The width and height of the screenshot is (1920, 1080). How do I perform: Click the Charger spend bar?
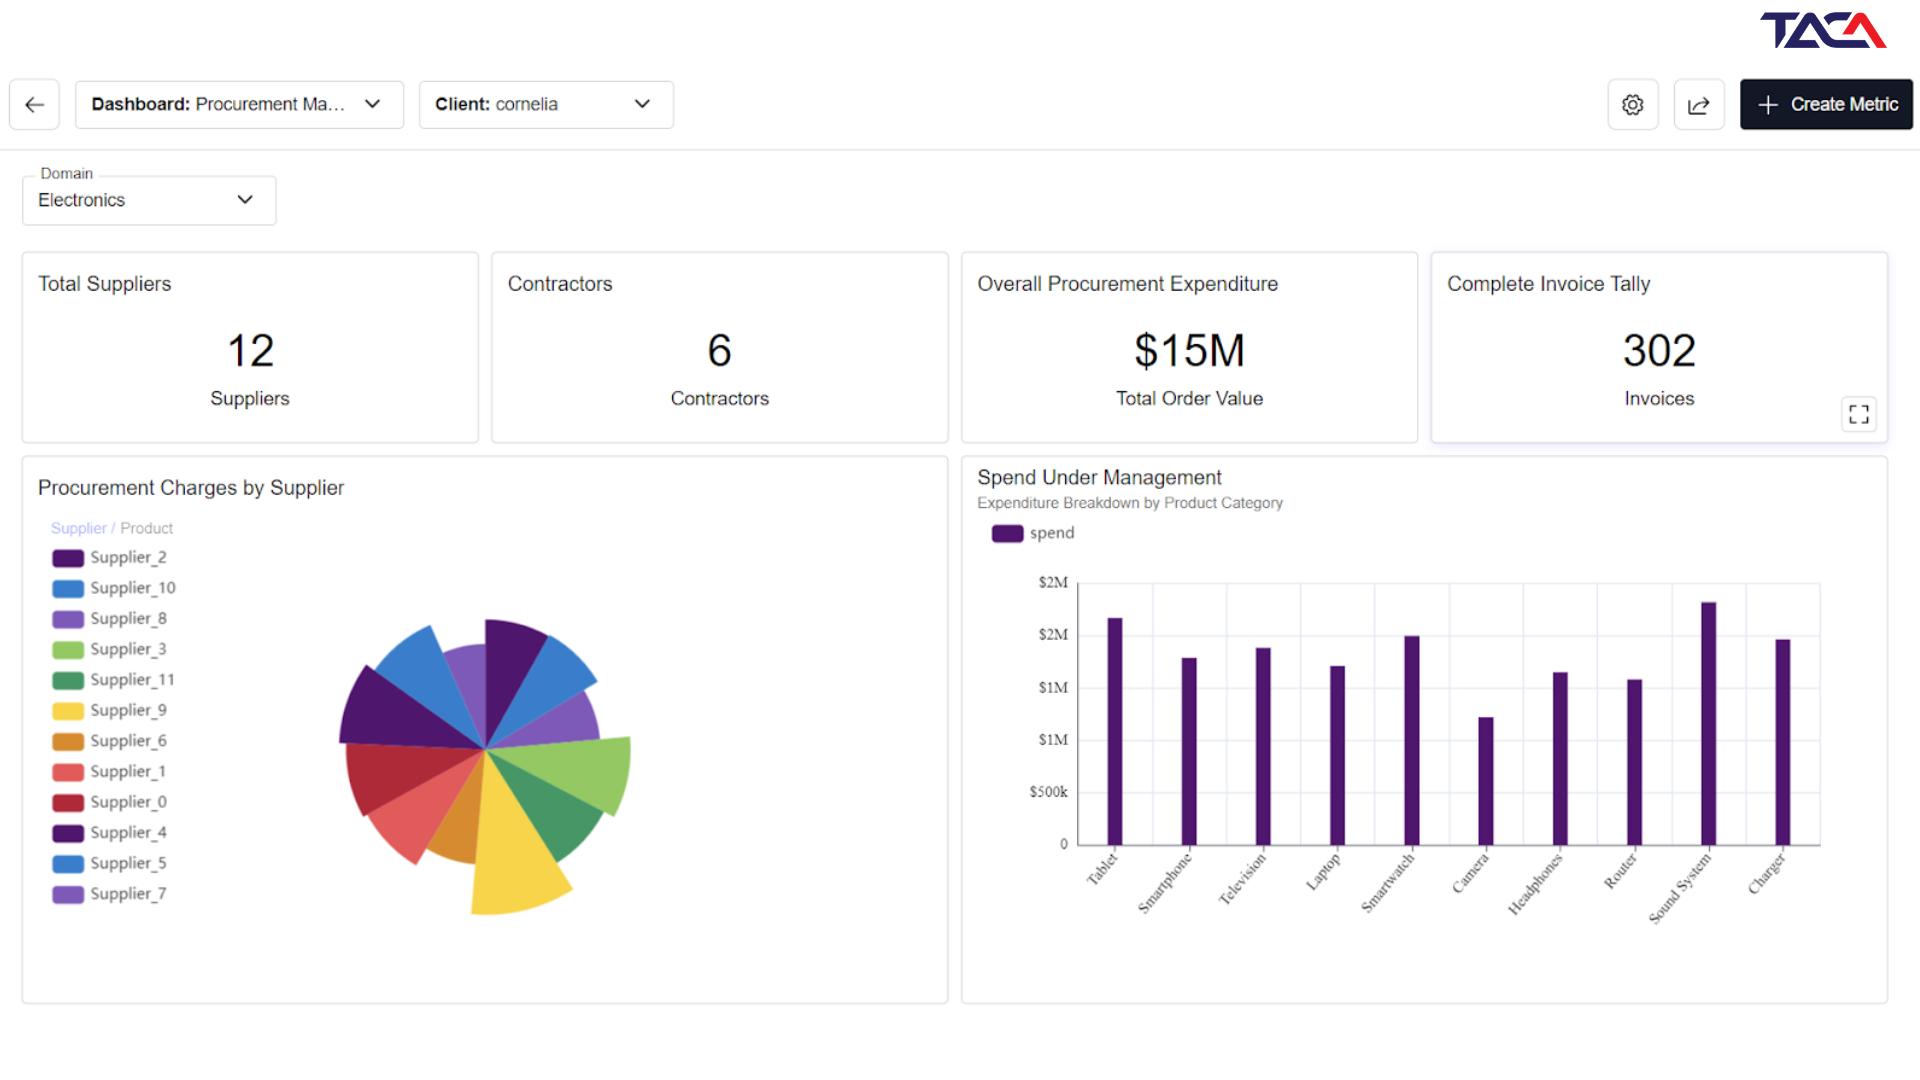click(1783, 742)
